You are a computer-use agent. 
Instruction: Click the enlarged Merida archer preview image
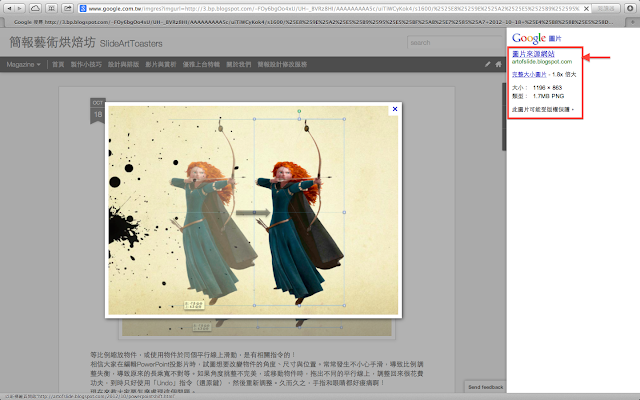(x=253, y=210)
